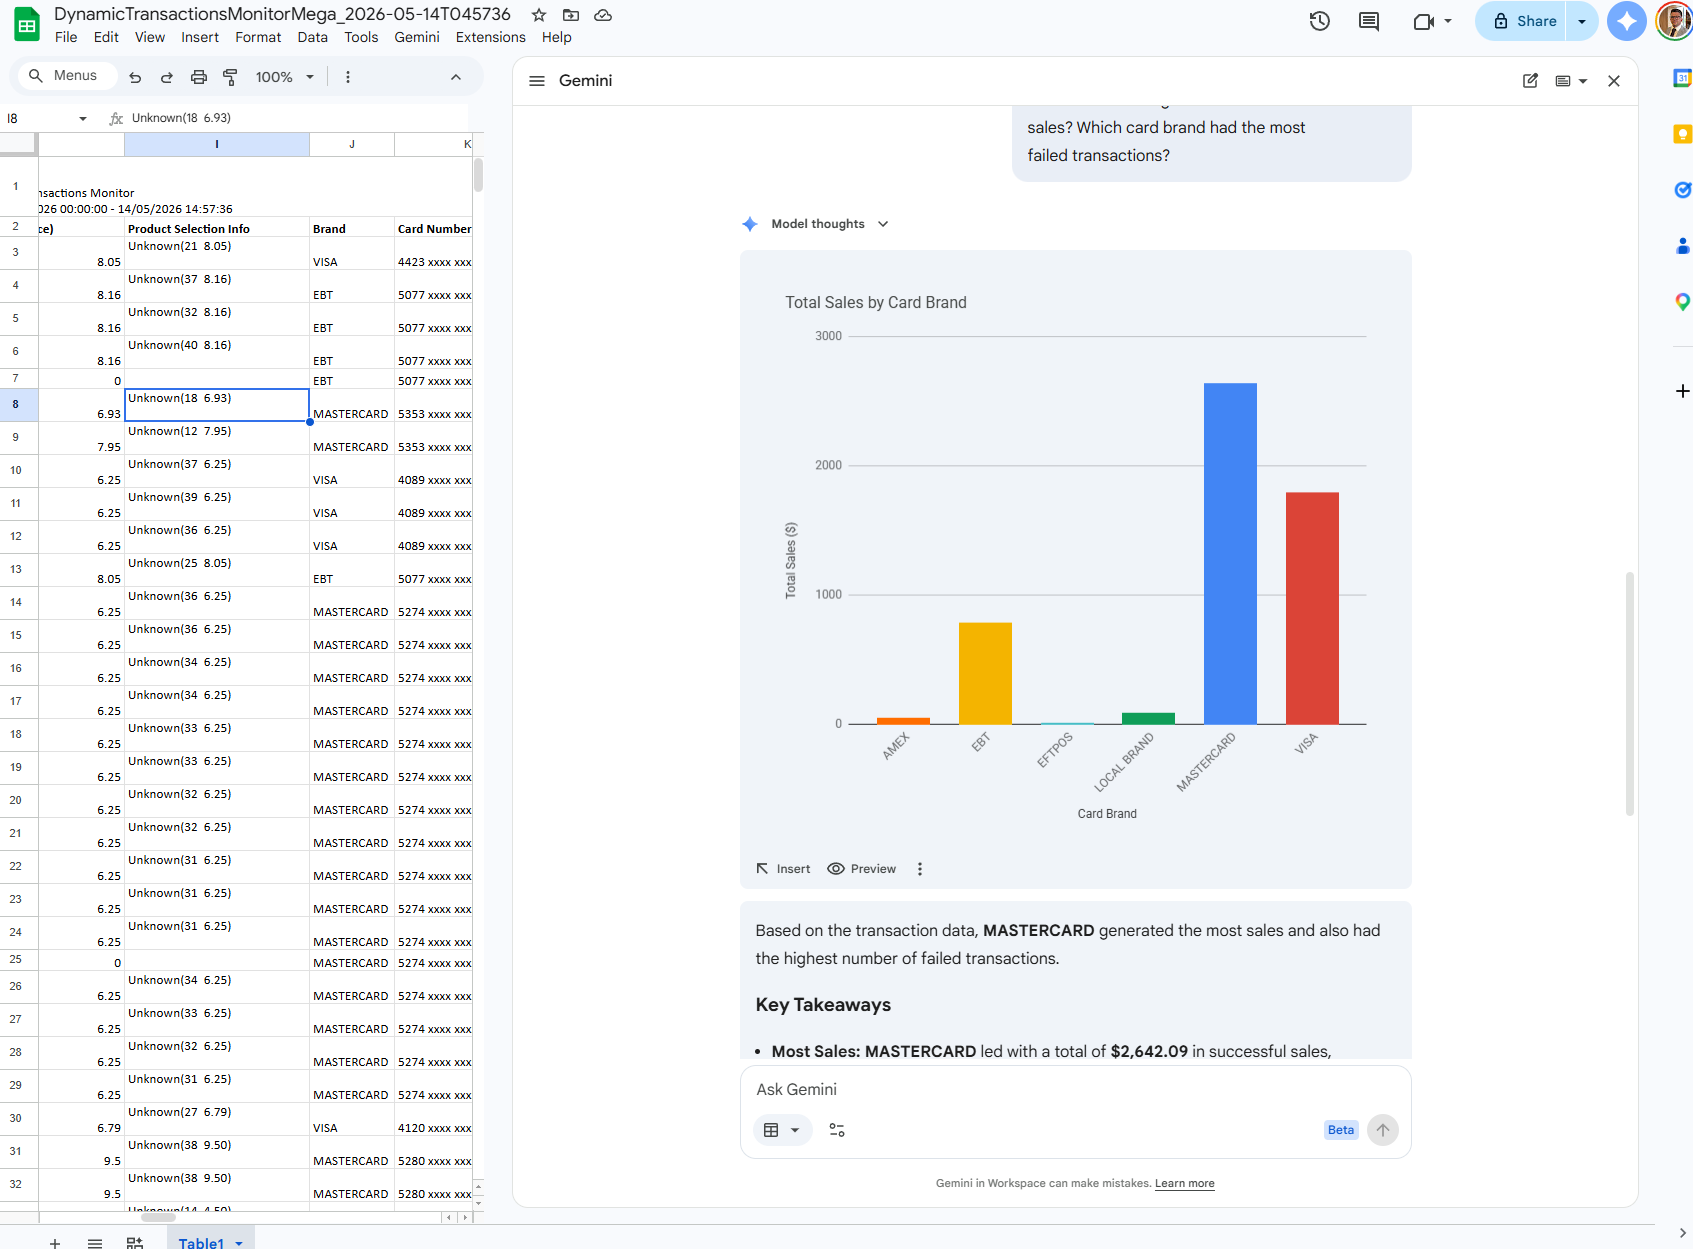
Task: Open Google Maps in the side panel
Action: (x=1682, y=302)
